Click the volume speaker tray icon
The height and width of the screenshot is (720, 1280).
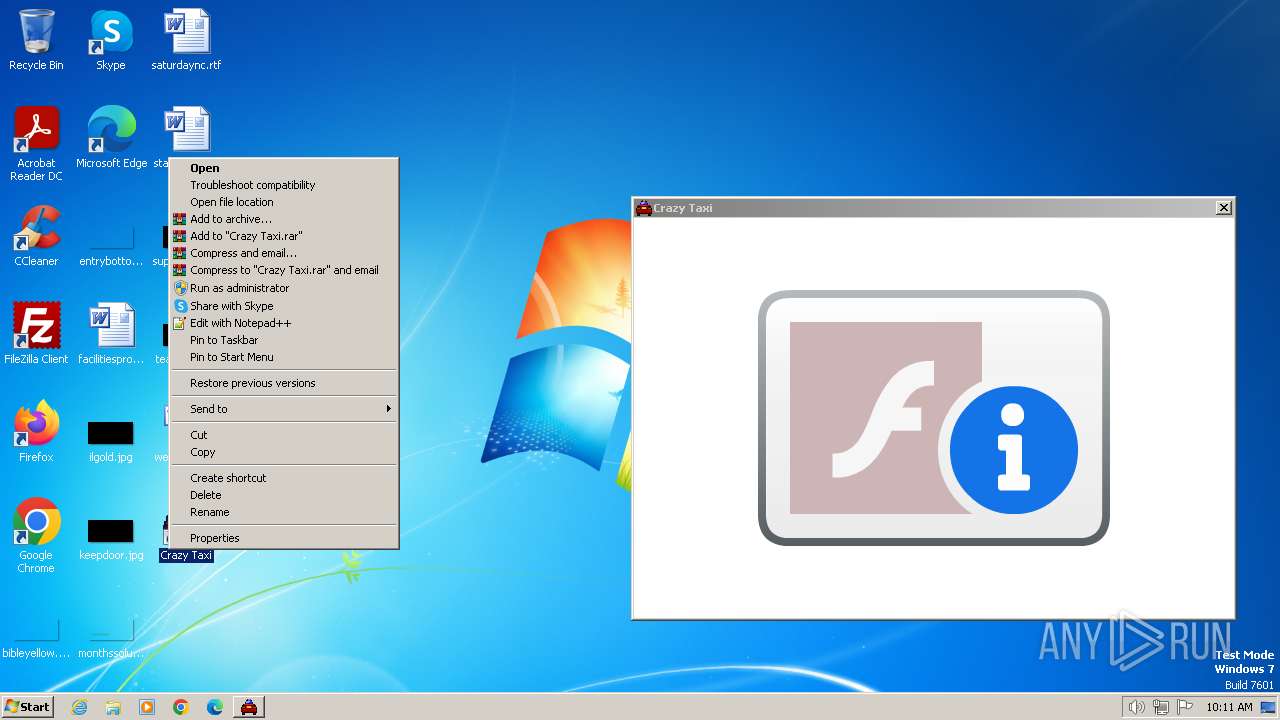[1136, 707]
